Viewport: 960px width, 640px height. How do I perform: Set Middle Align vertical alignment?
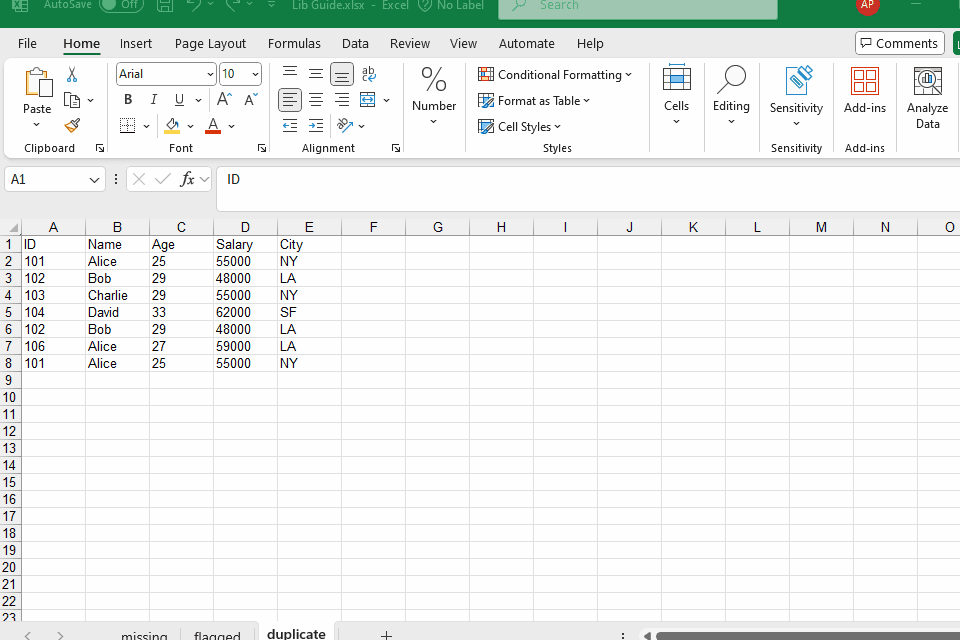click(x=316, y=73)
